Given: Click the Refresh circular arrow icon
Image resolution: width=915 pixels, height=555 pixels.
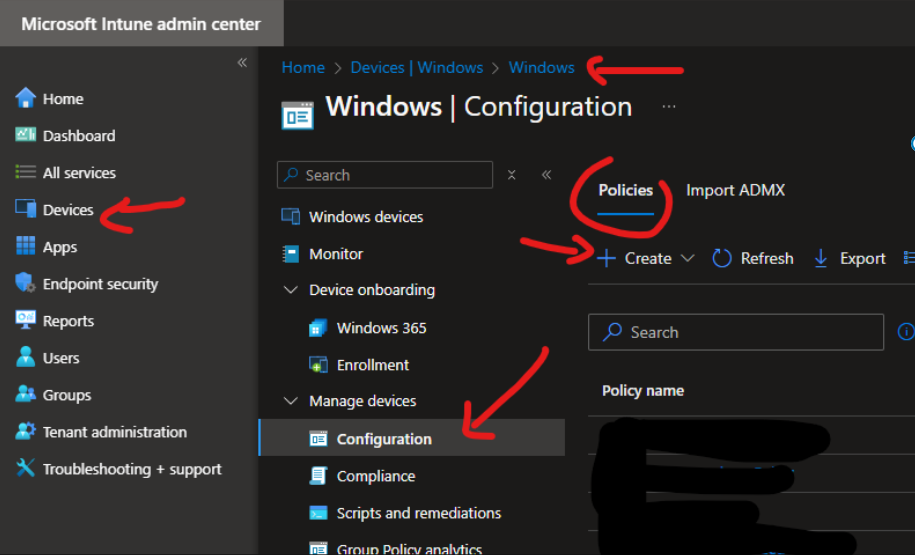Looking at the screenshot, I should click(722, 258).
